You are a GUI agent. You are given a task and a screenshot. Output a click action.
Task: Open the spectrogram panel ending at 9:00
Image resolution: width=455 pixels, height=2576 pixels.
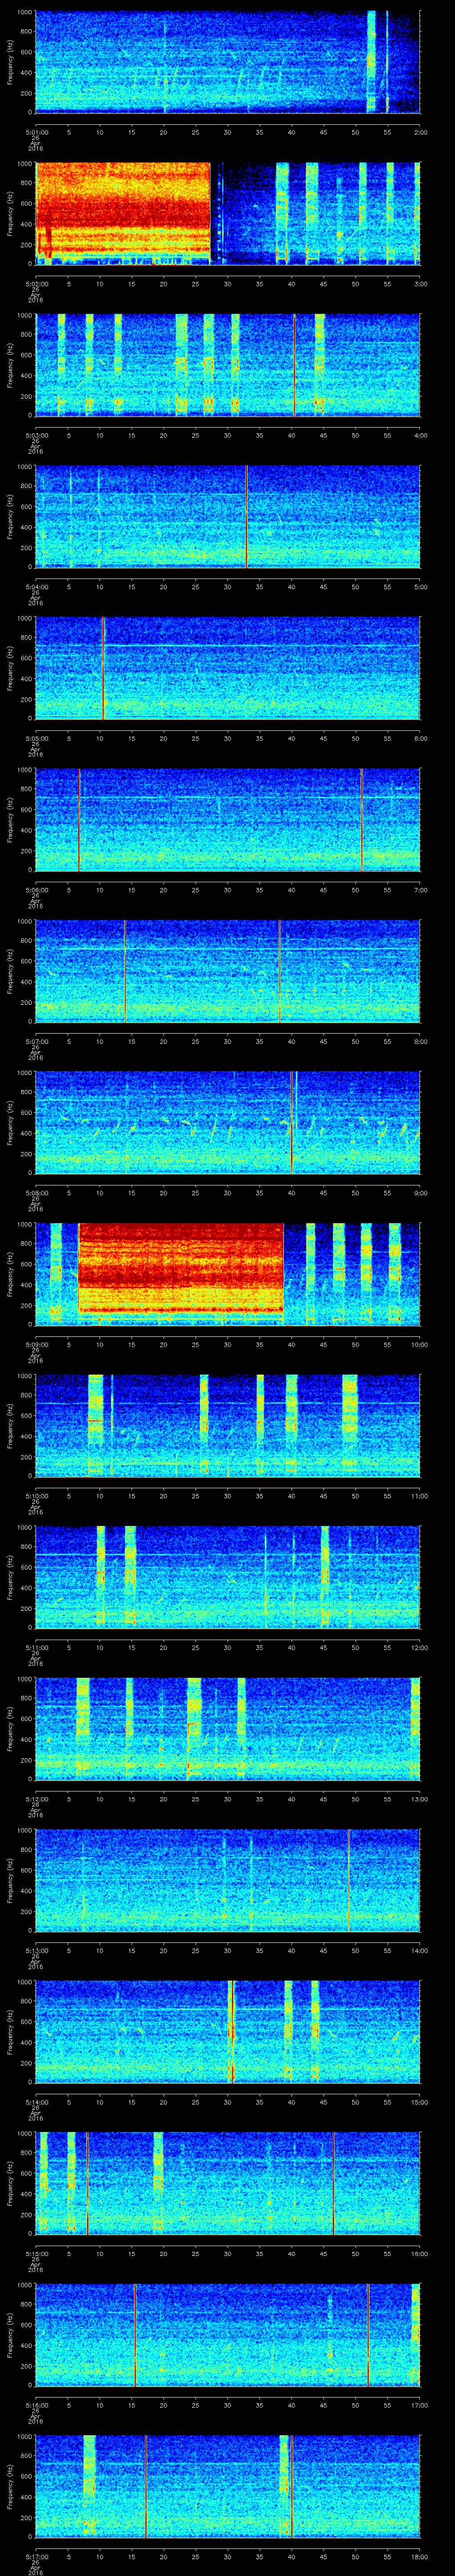click(x=227, y=1122)
